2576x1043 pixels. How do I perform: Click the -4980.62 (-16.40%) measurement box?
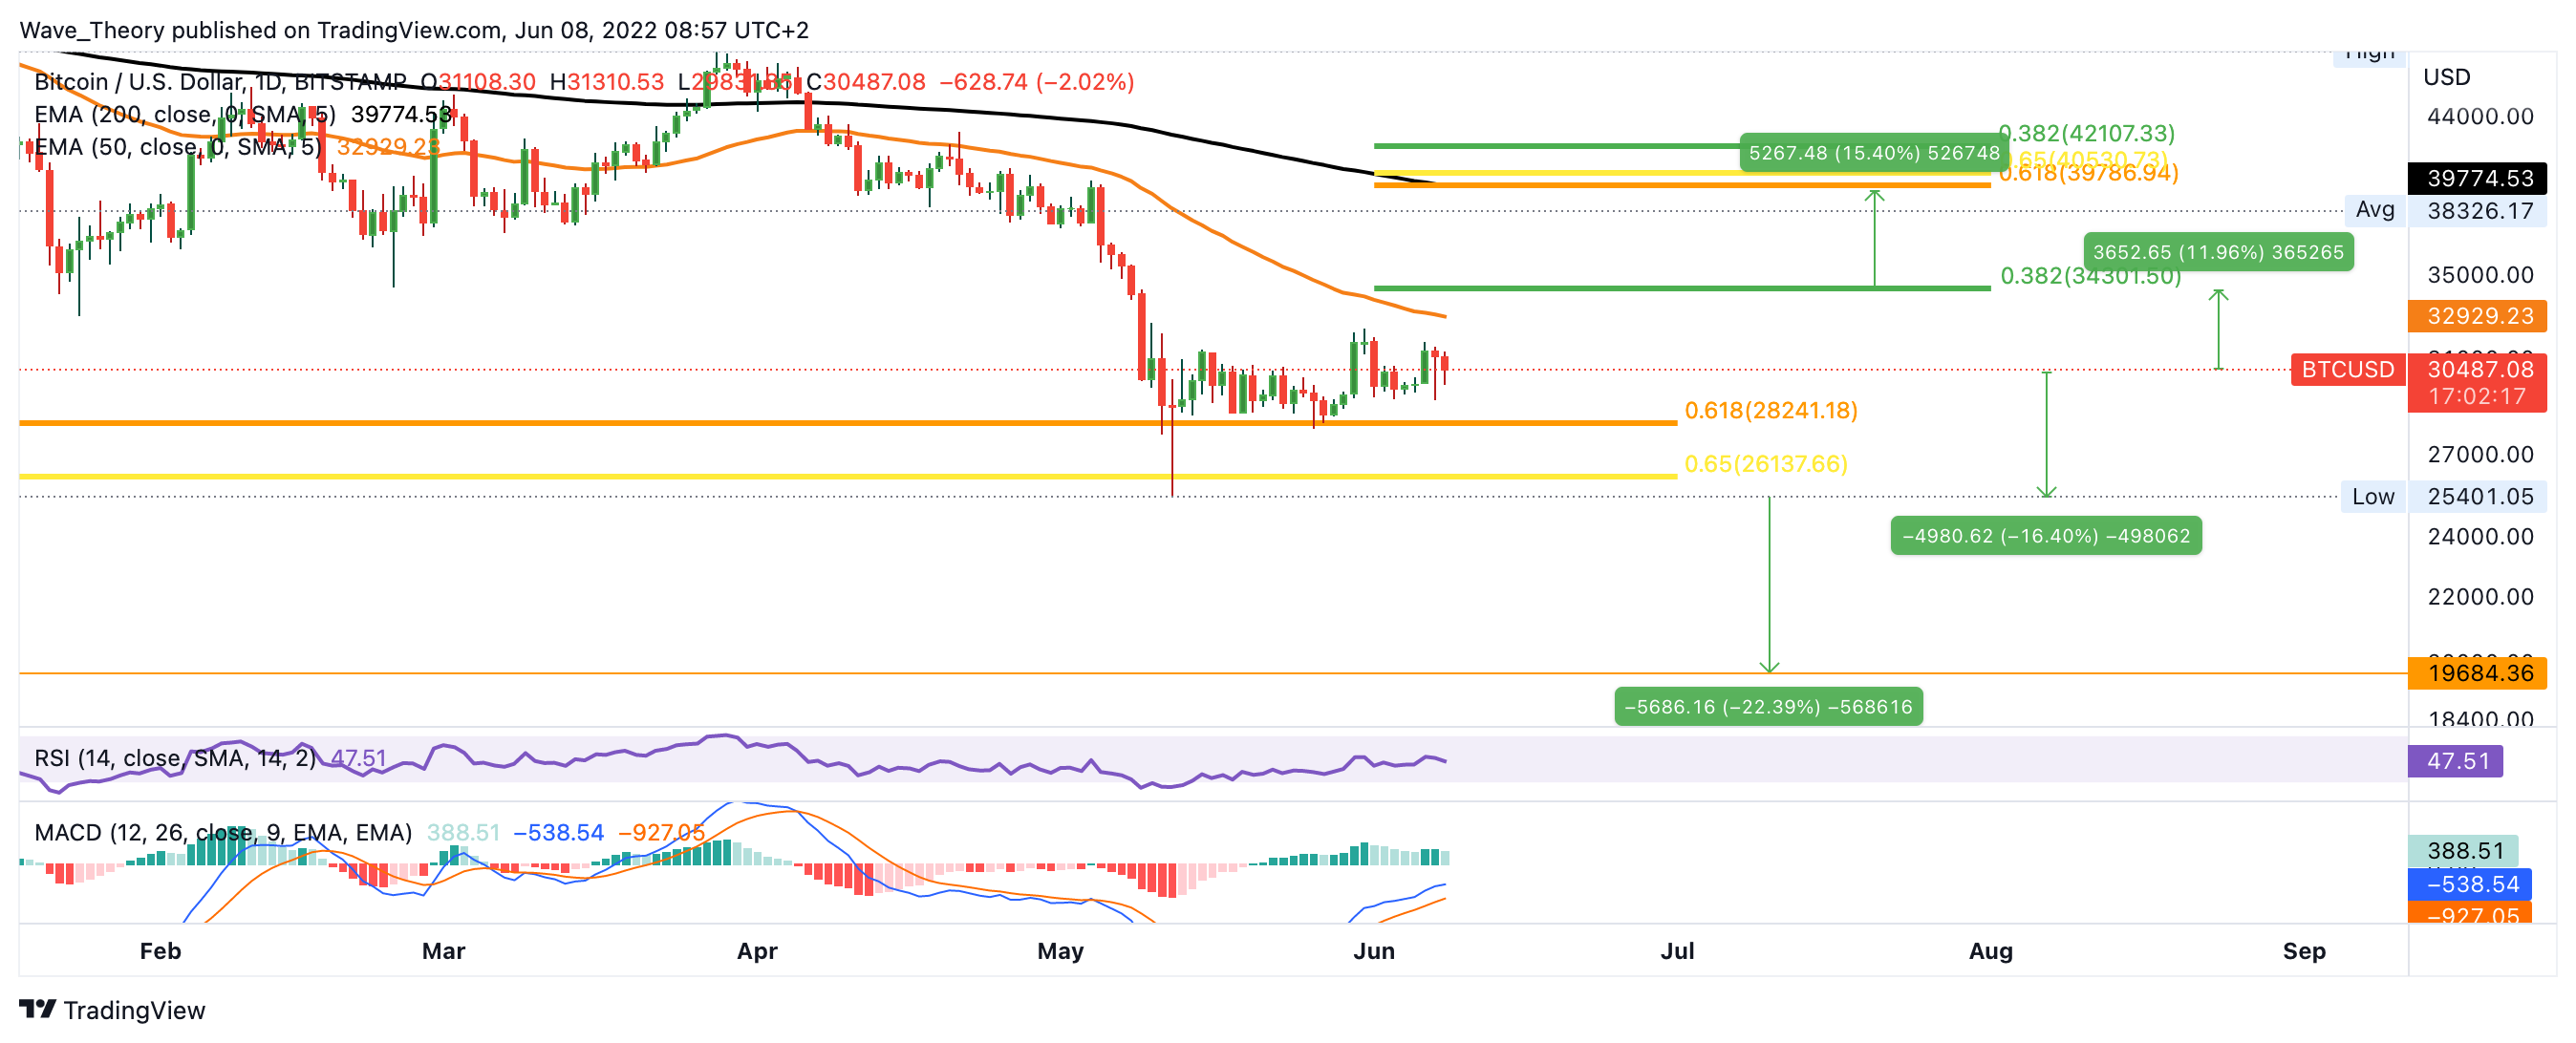[x=2045, y=536]
